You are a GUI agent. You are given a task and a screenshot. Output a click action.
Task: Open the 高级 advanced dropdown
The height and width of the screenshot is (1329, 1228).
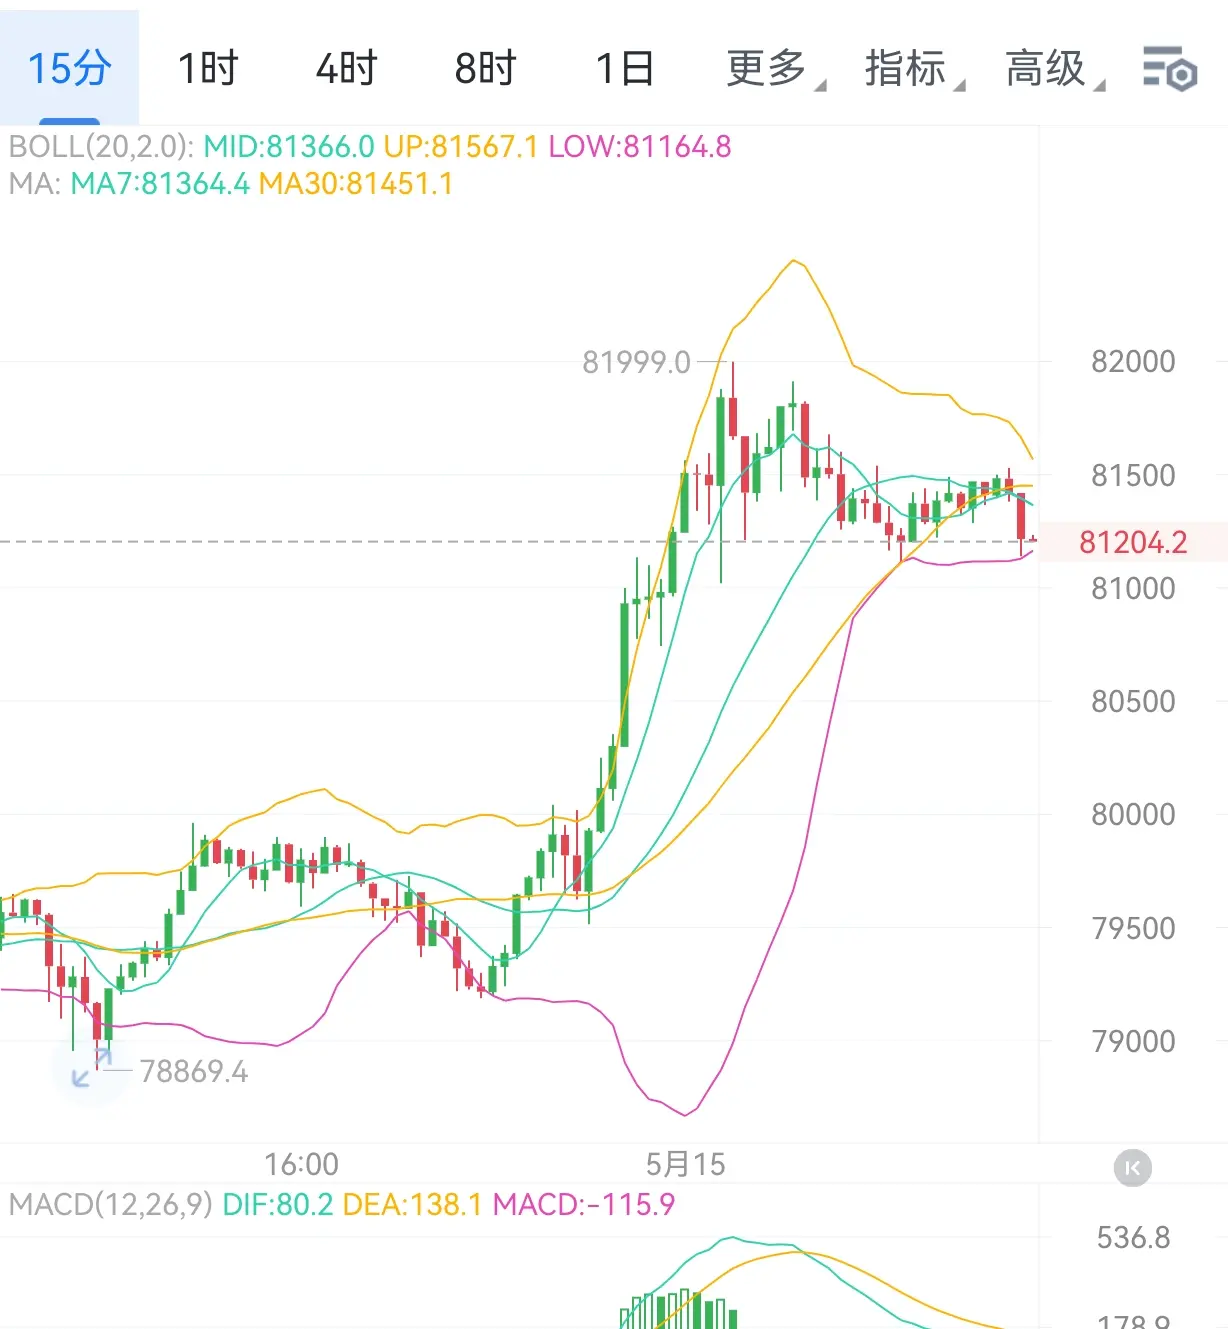[x=1054, y=69]
